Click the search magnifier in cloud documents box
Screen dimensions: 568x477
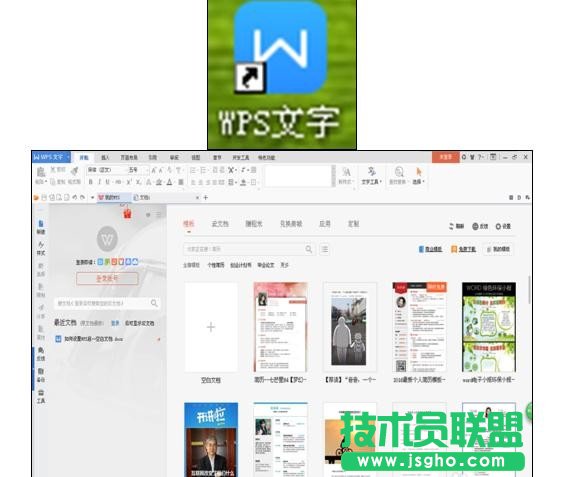point(154,303)
